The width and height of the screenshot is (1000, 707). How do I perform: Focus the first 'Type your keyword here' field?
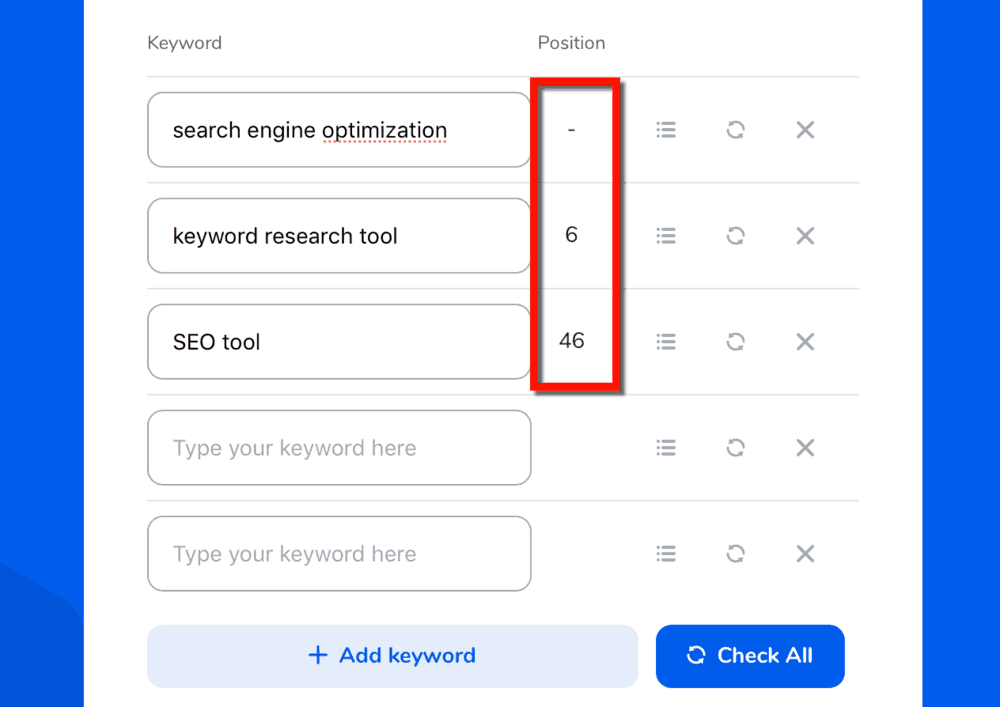coord(339,447)
